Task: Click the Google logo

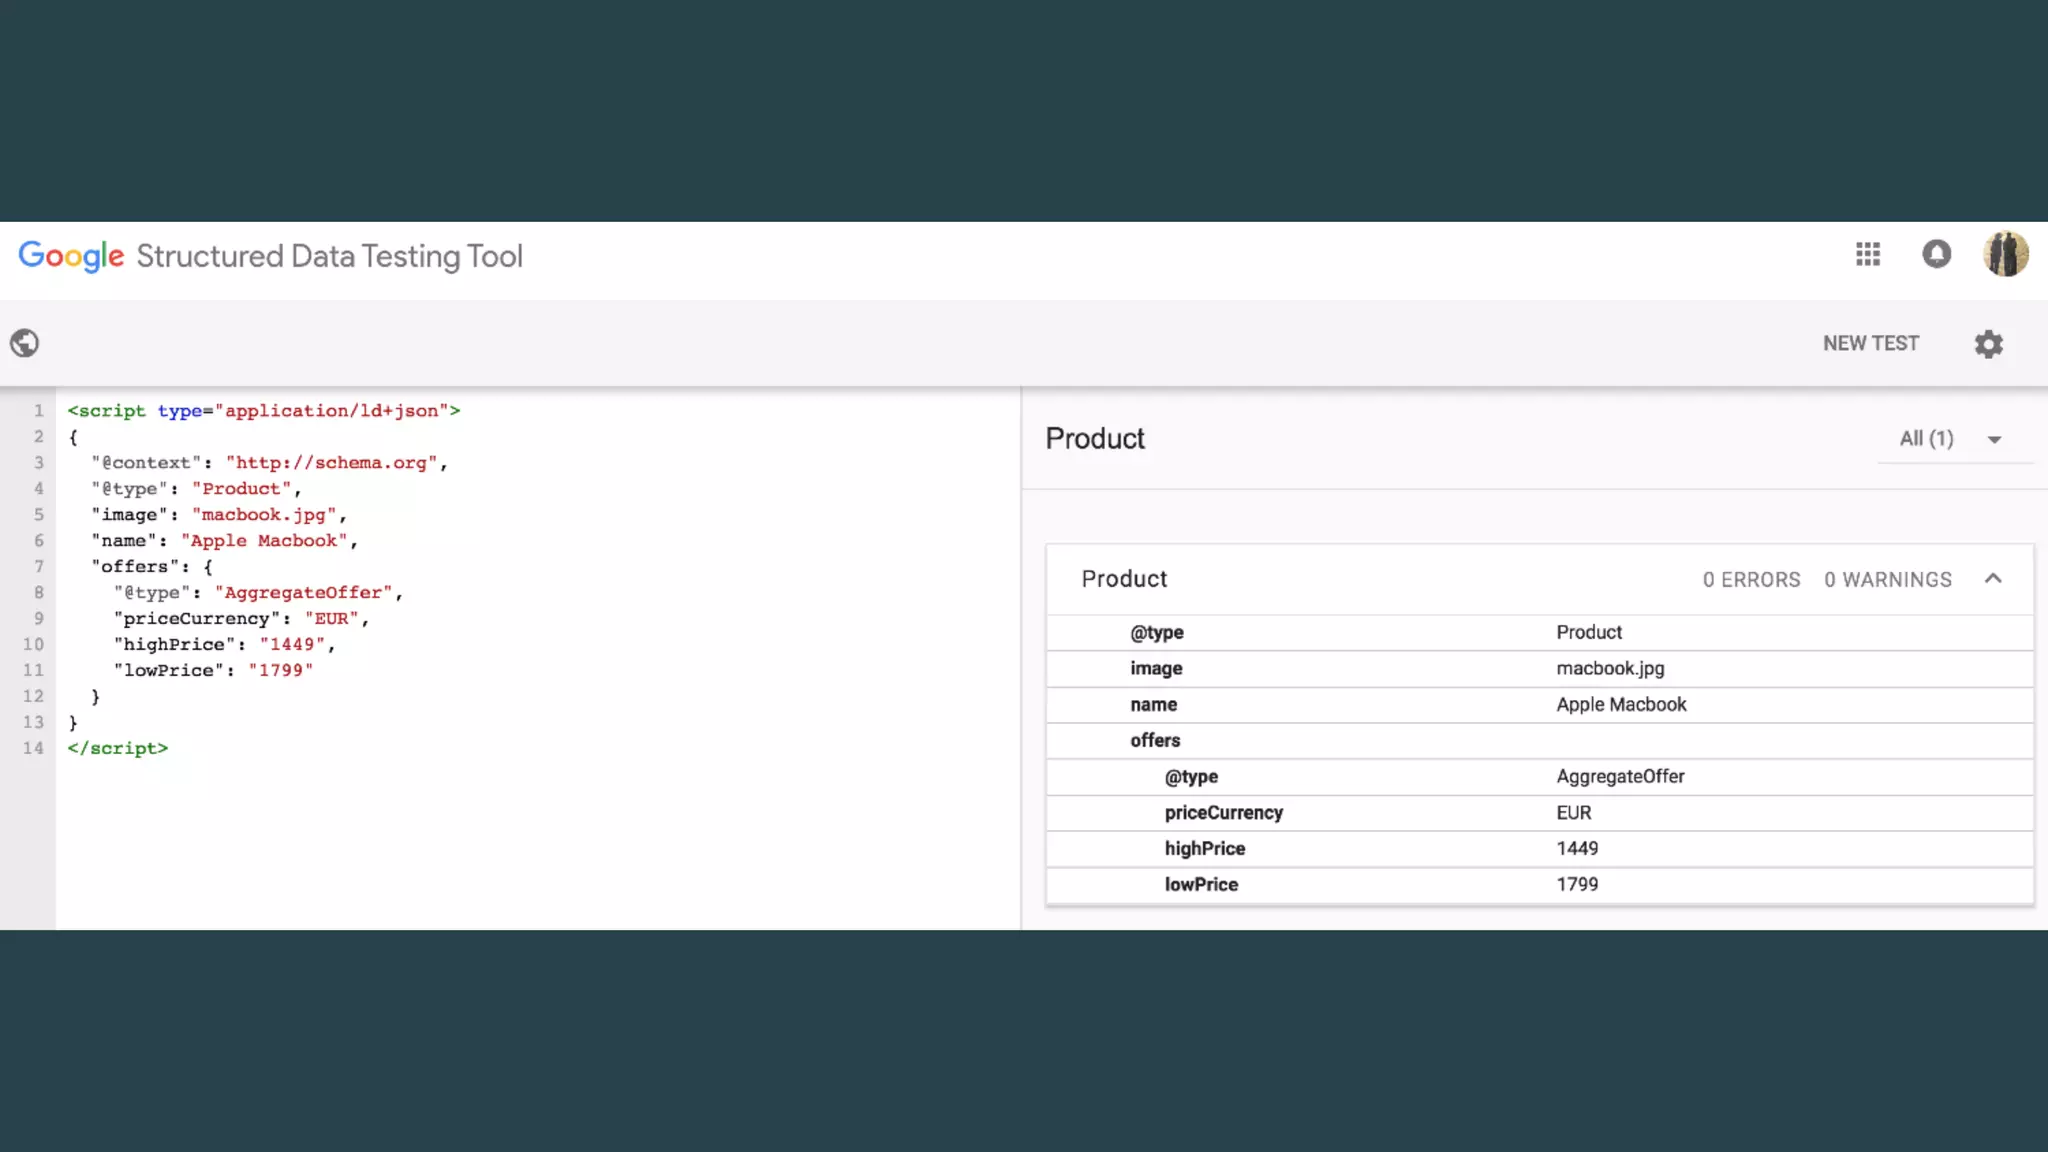Action: [71, 256]
